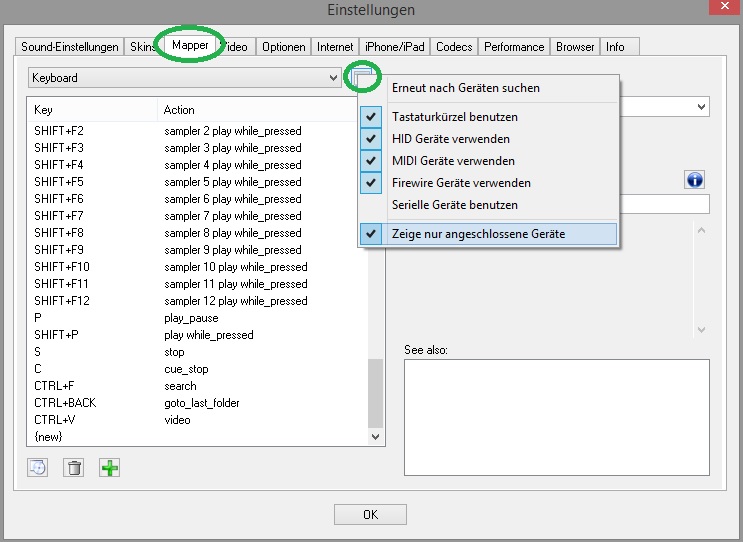Click the device options icon beside Keyboard dropdown
This screenshot has height=542, width=743.
[x=360, y=78]
